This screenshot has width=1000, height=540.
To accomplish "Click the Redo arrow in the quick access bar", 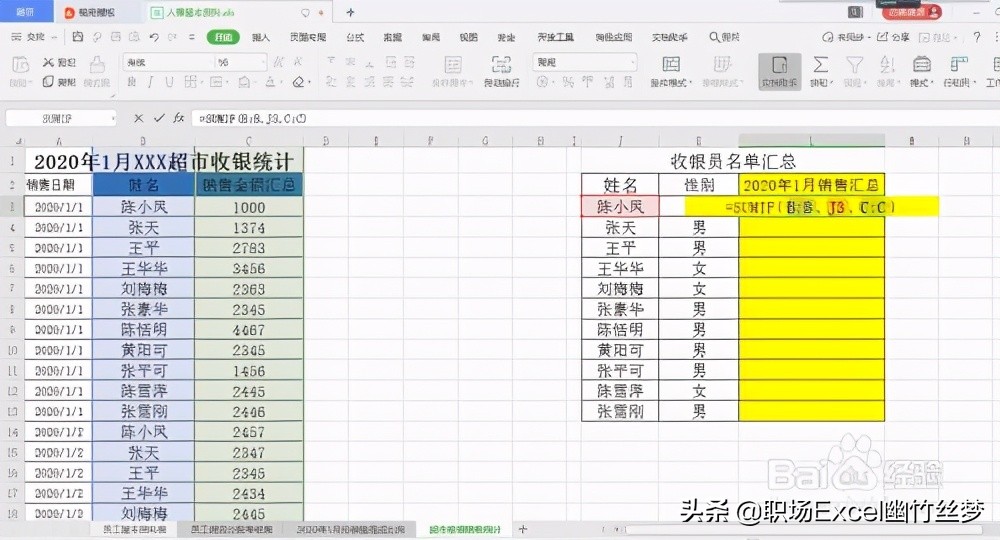I will [172, 38].
